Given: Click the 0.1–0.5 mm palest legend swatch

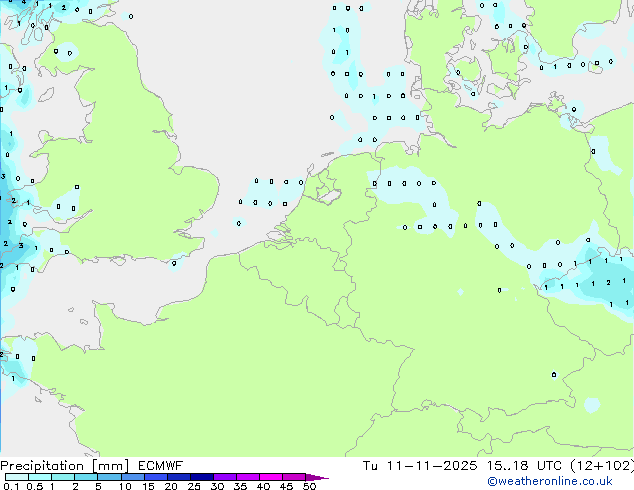Looking at the screenshot, I should [x=17, y=477].
